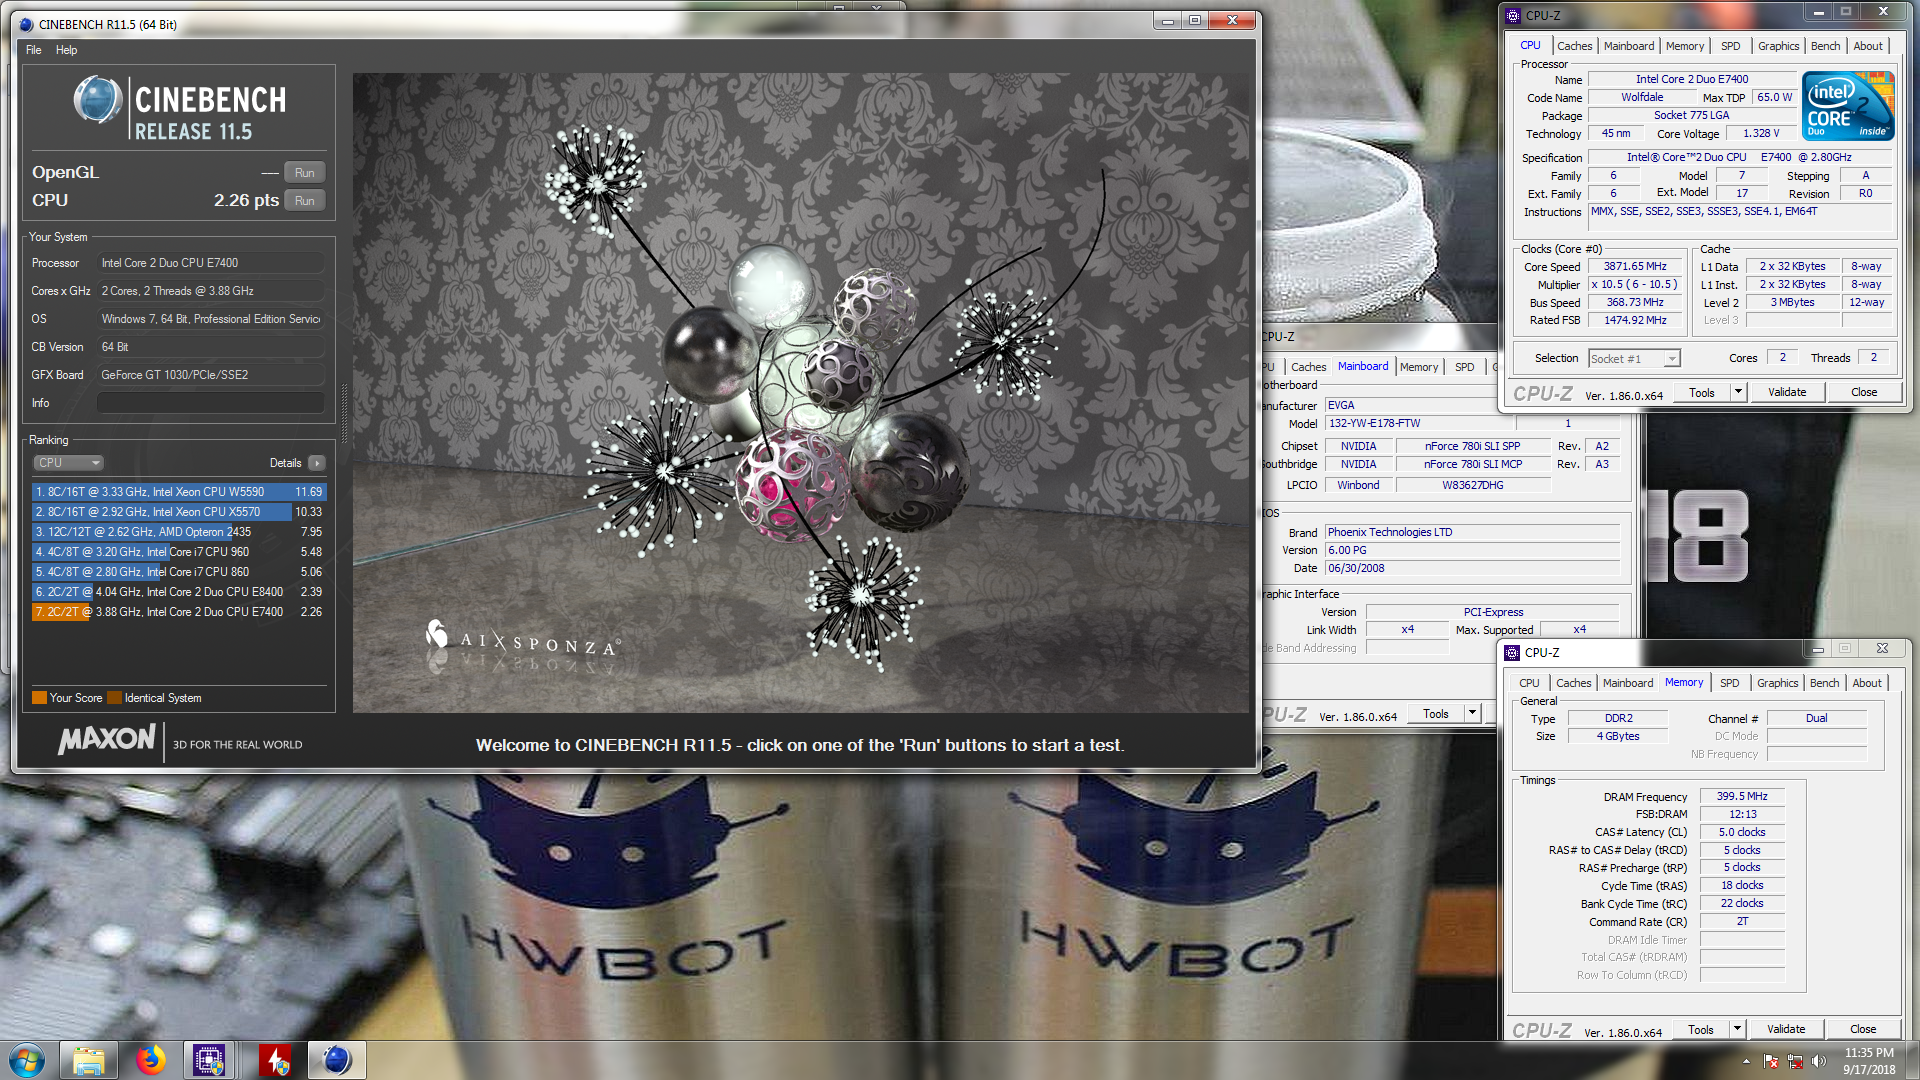Screen dimensions: 1920x1080
Task: Open the Windows Start menu orb
Action: click(x=27, y=1060)
